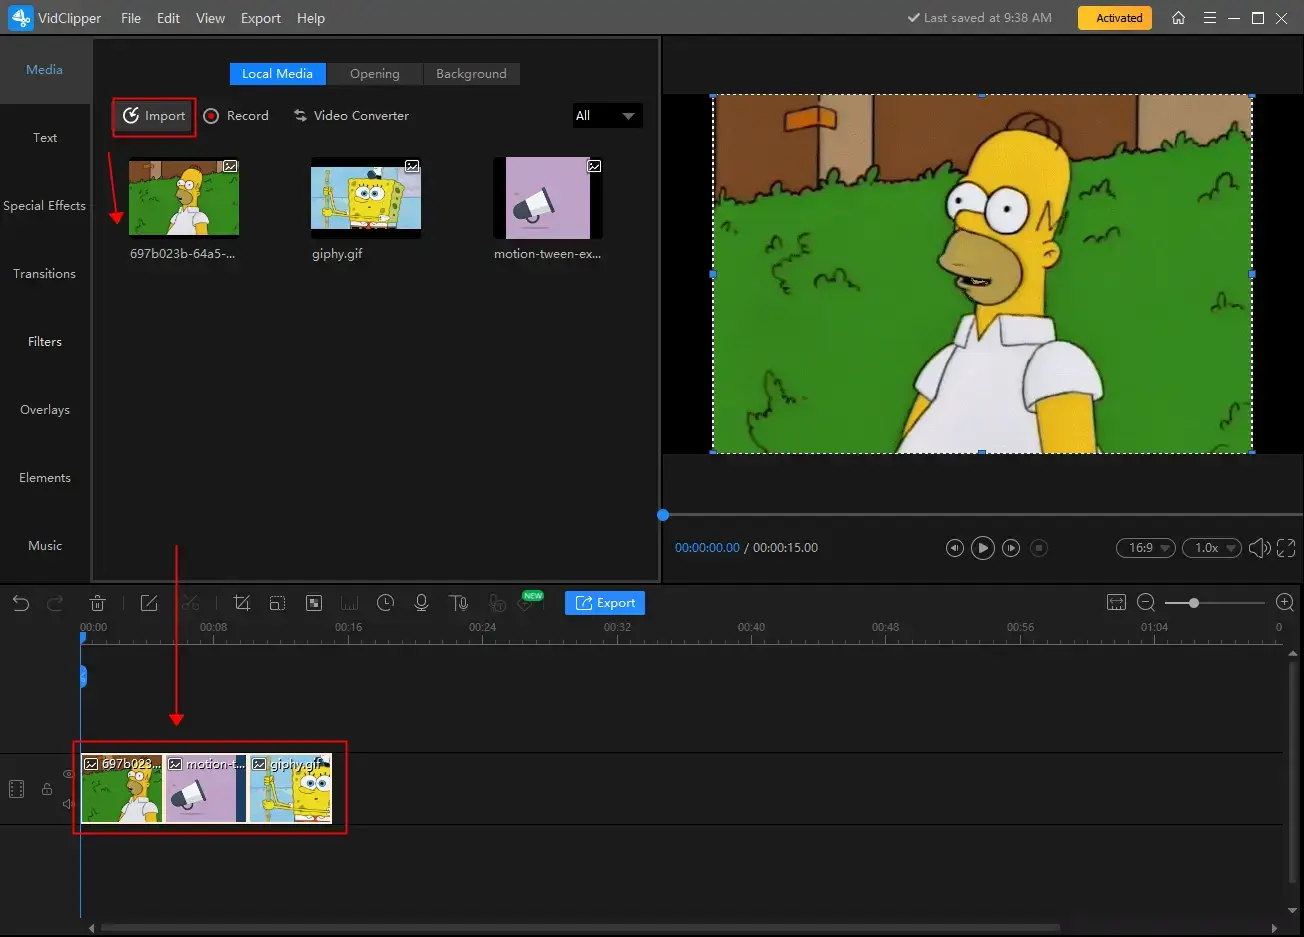
Task: Apply the Mosaic tool
Action: pyautogui.click(x=313, y=603)
